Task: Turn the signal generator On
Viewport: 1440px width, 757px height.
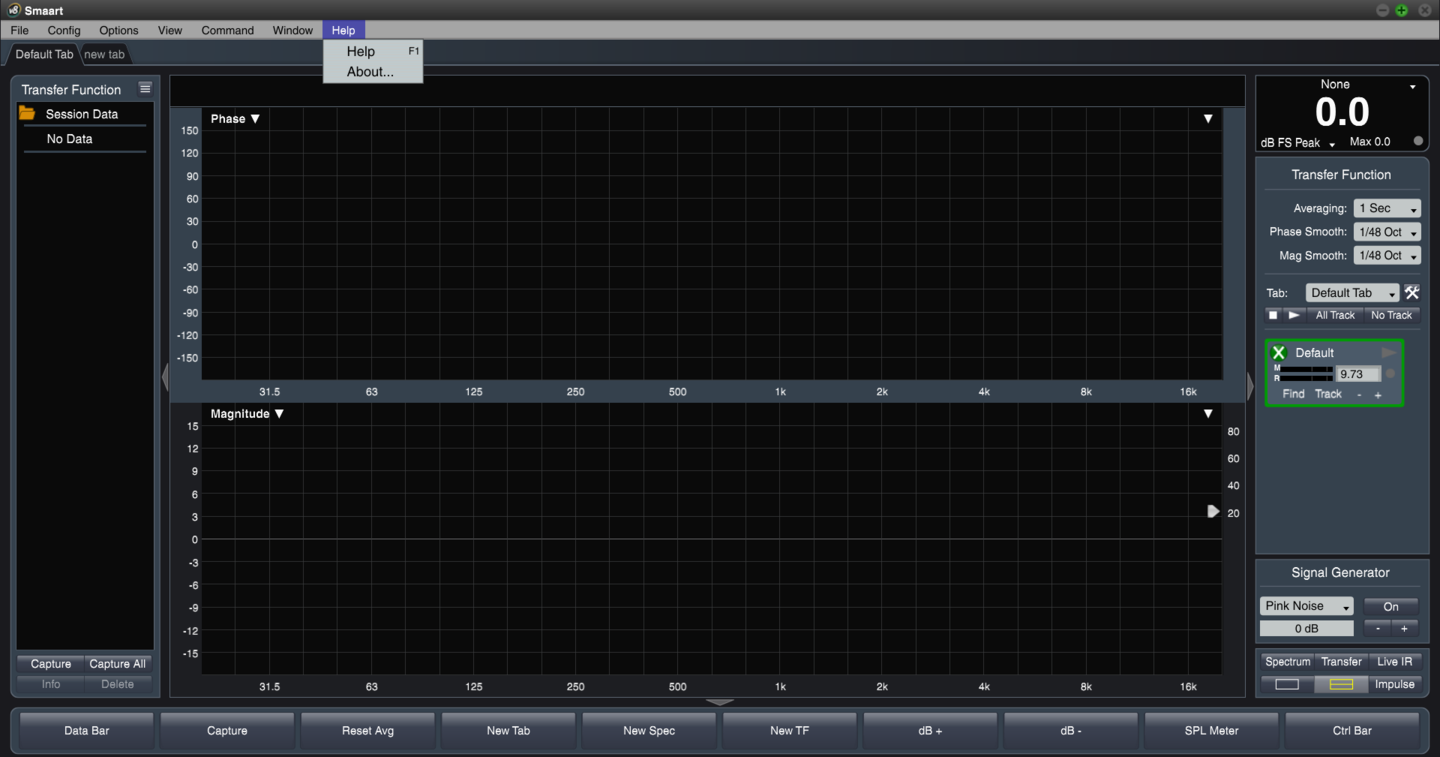Action: click(x=1390, y=606)
